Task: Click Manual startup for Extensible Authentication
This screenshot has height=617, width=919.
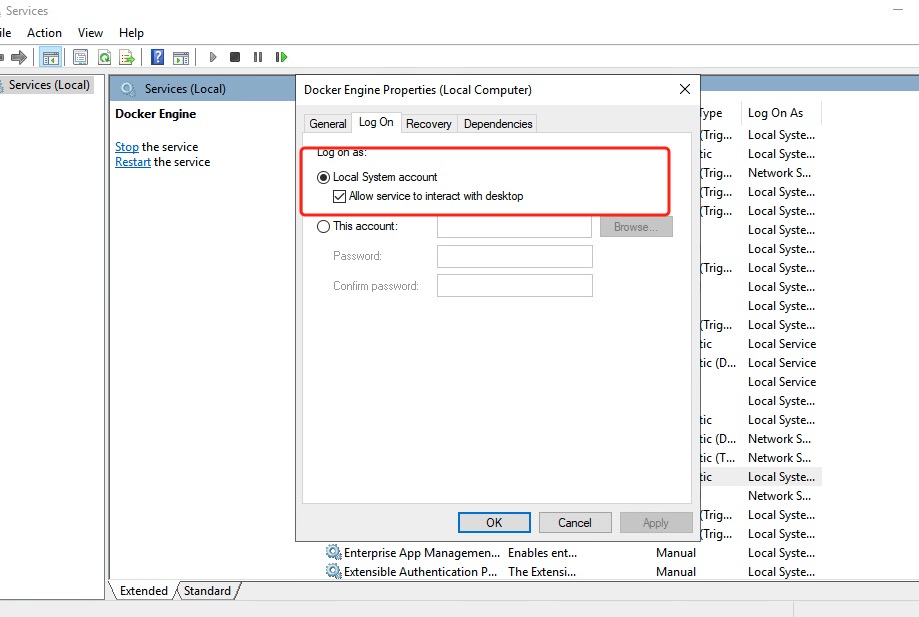Action: tap(676, 571)
